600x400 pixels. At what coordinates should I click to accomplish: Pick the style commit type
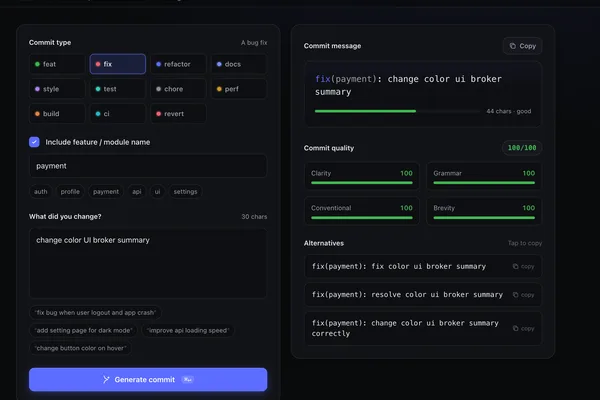pyautogui.click(x=57, y=89)
